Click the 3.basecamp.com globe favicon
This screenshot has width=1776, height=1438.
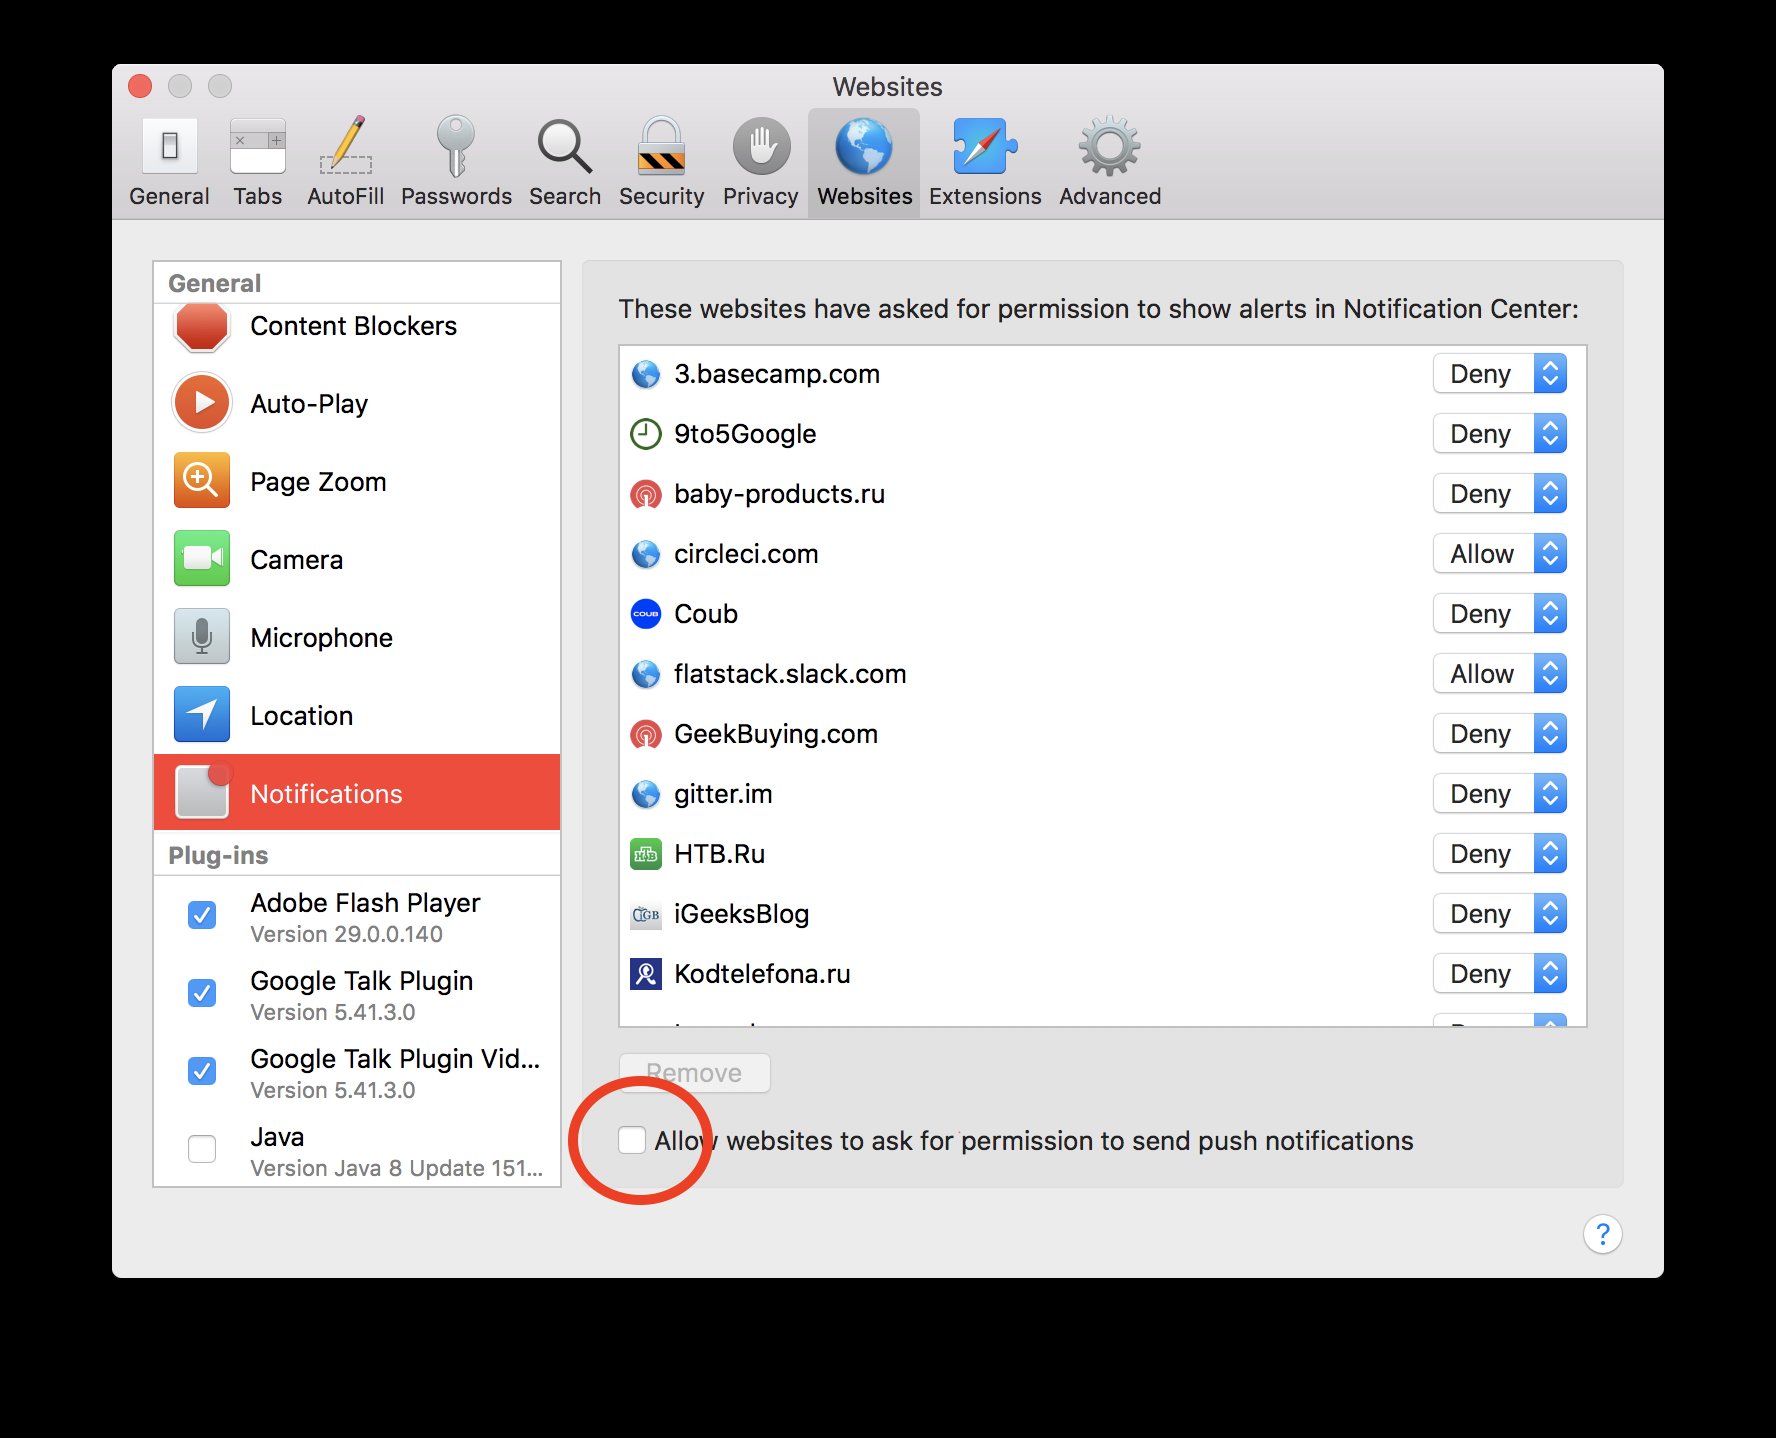pos(646,374)
